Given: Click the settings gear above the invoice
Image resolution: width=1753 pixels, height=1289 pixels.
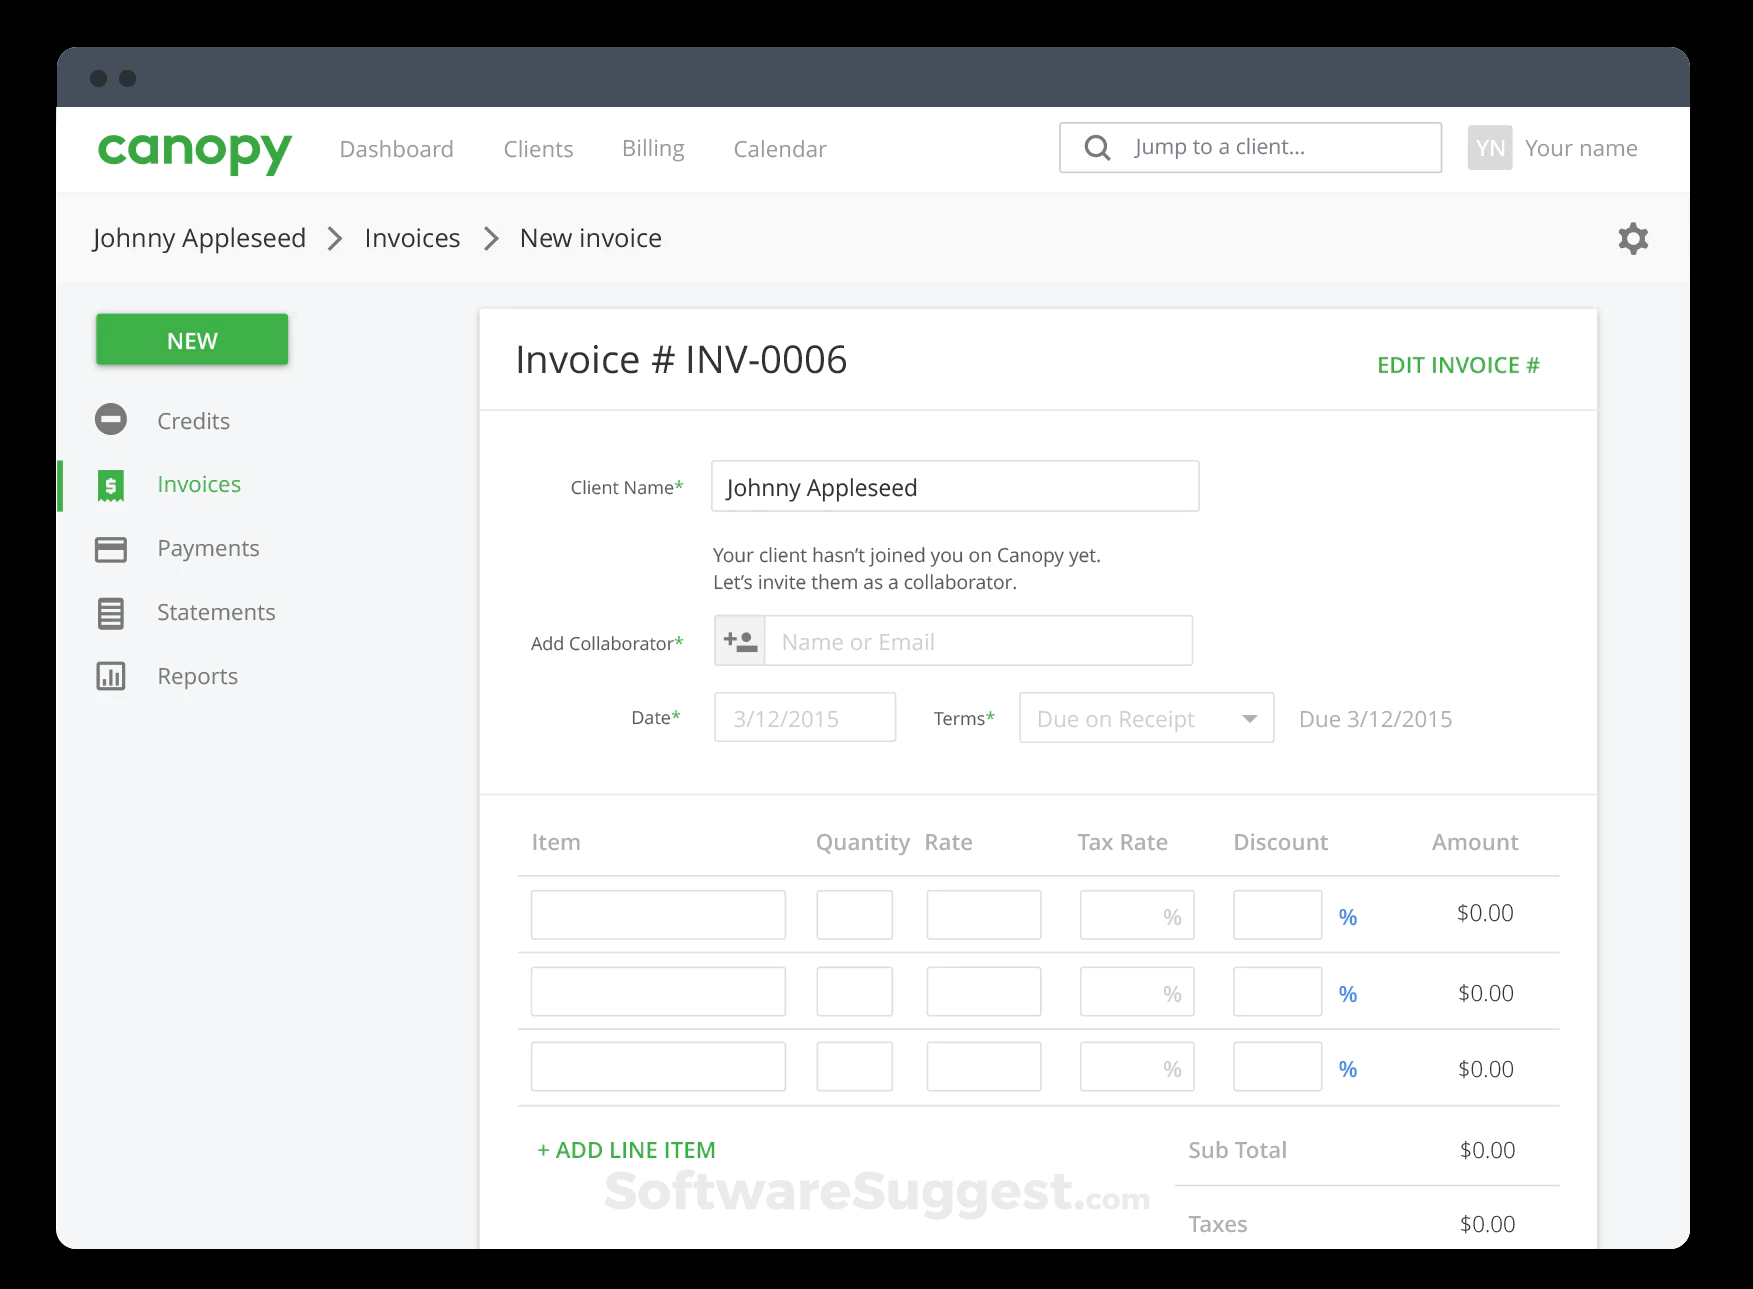Looking at the screenshot, I should (1633, 238).
